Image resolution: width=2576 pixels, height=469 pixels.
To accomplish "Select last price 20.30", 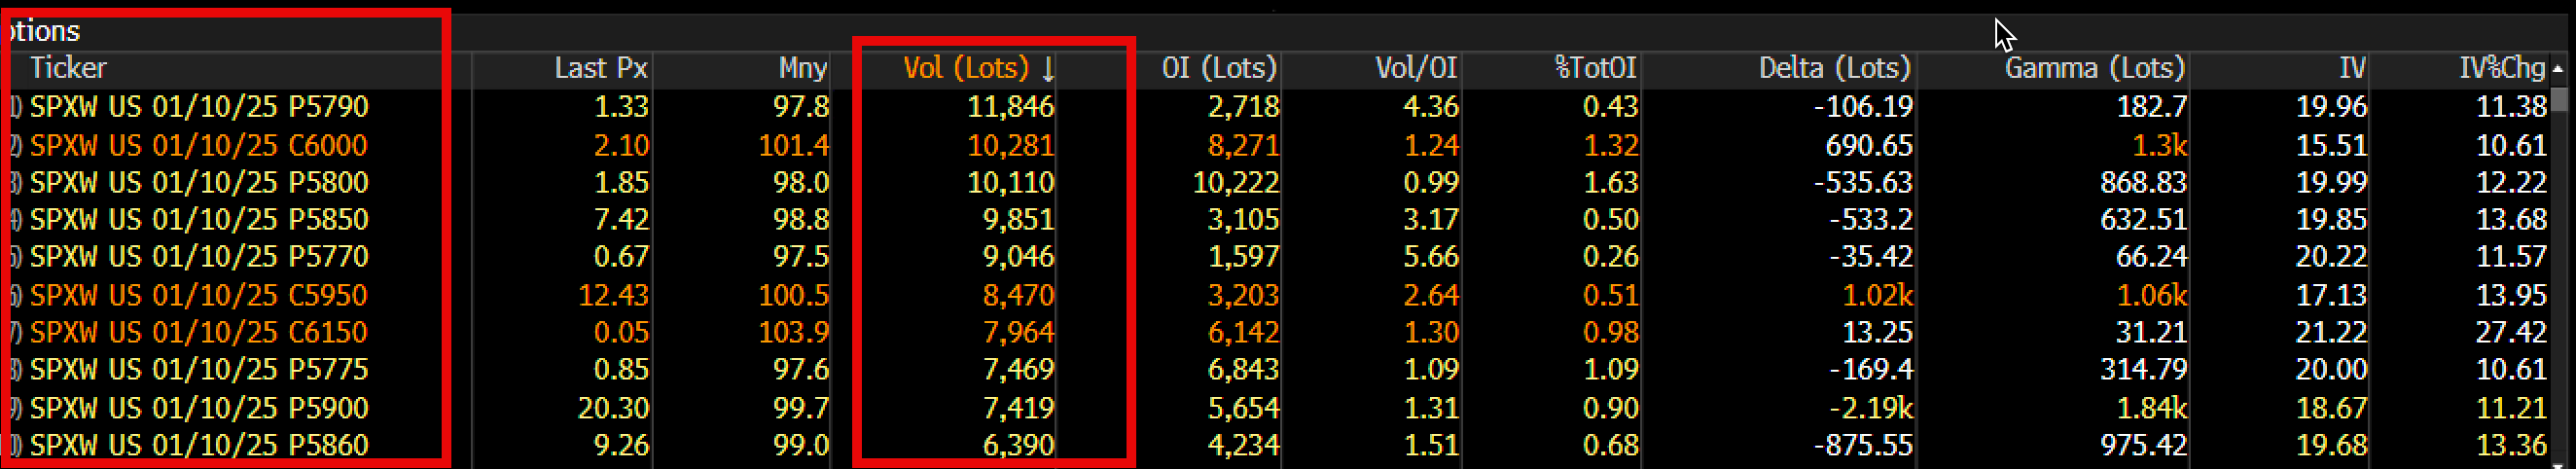I will 613,408.
